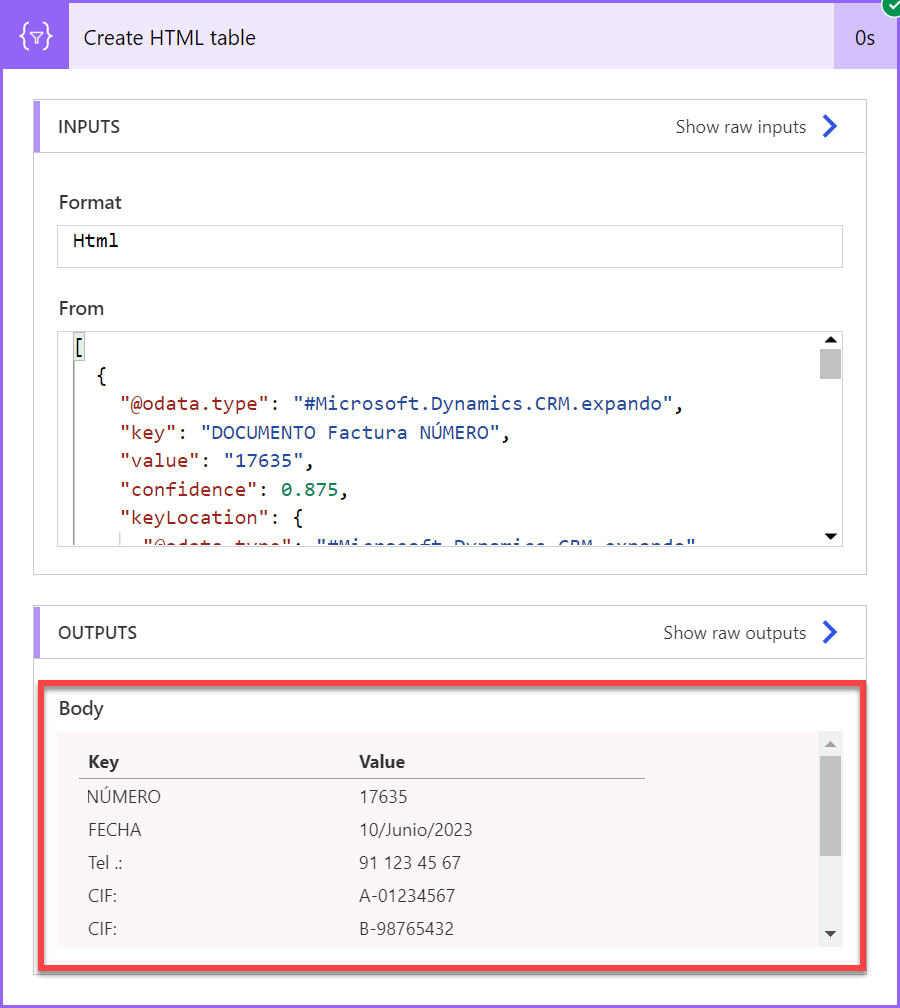Click the blue chevron beside Show raw outputs

click(829, 632)
